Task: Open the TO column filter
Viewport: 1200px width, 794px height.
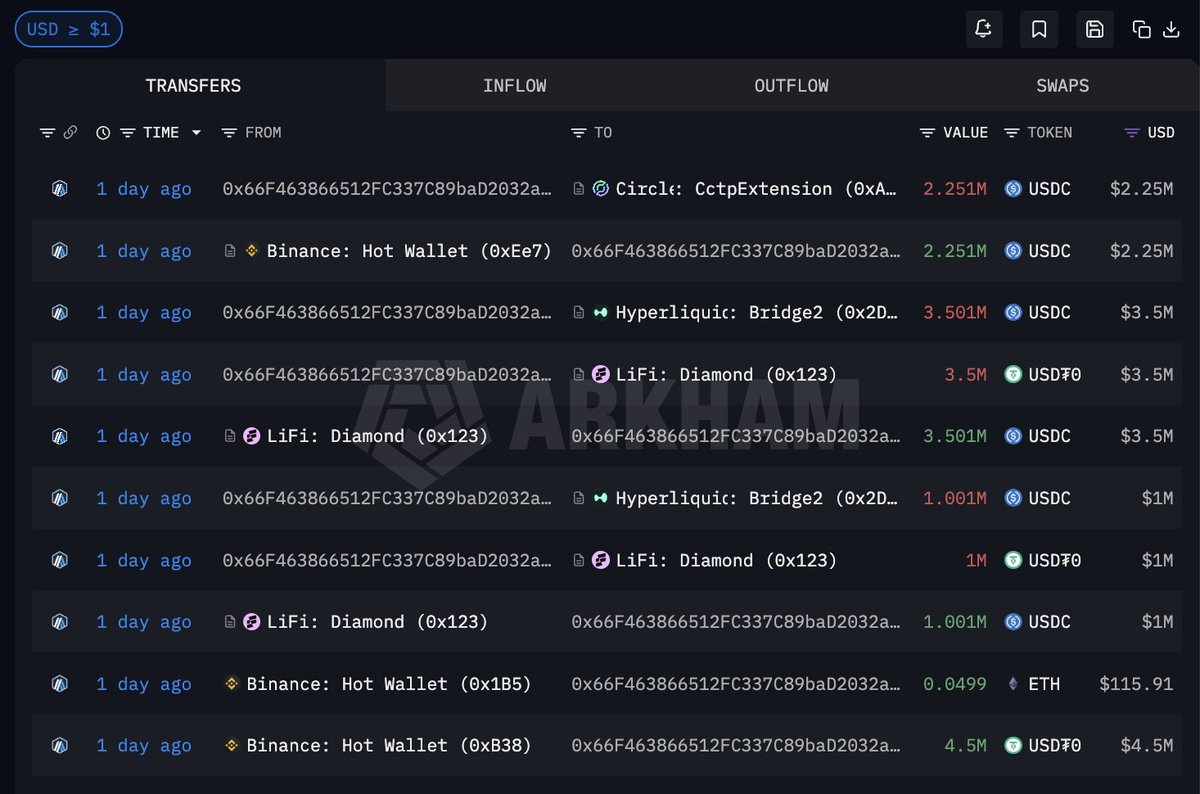Action: click(578, 132)
